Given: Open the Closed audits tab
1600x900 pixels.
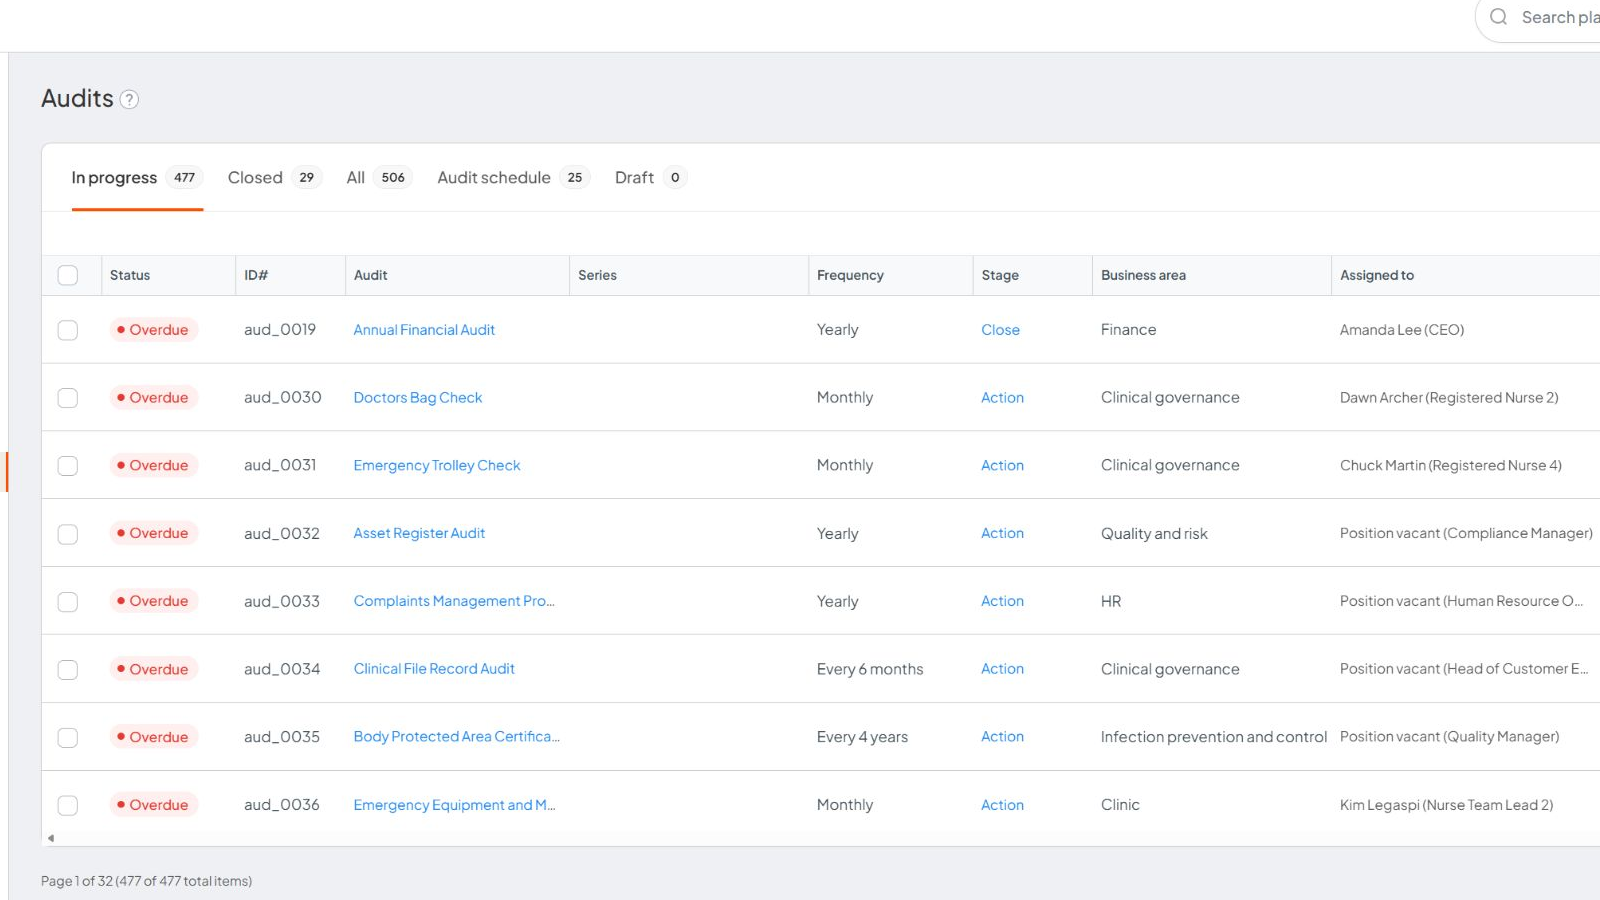Looking at the screenshot, I should [x=274, y=178].
